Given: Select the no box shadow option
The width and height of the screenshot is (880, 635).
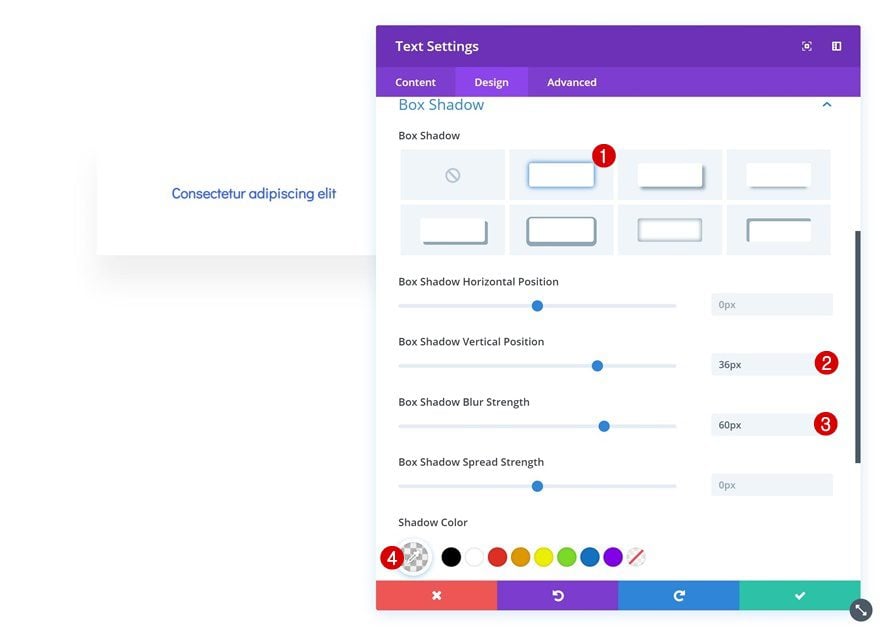Looking at the screenshot, I should click(452, 175).
